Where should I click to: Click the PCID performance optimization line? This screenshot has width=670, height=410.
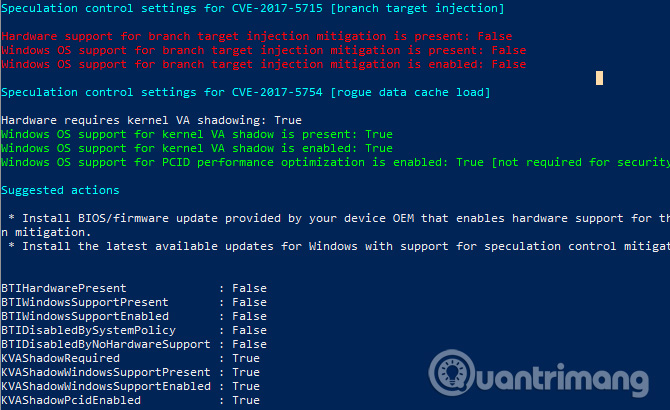pyautogui.click(x=335, y=162)
